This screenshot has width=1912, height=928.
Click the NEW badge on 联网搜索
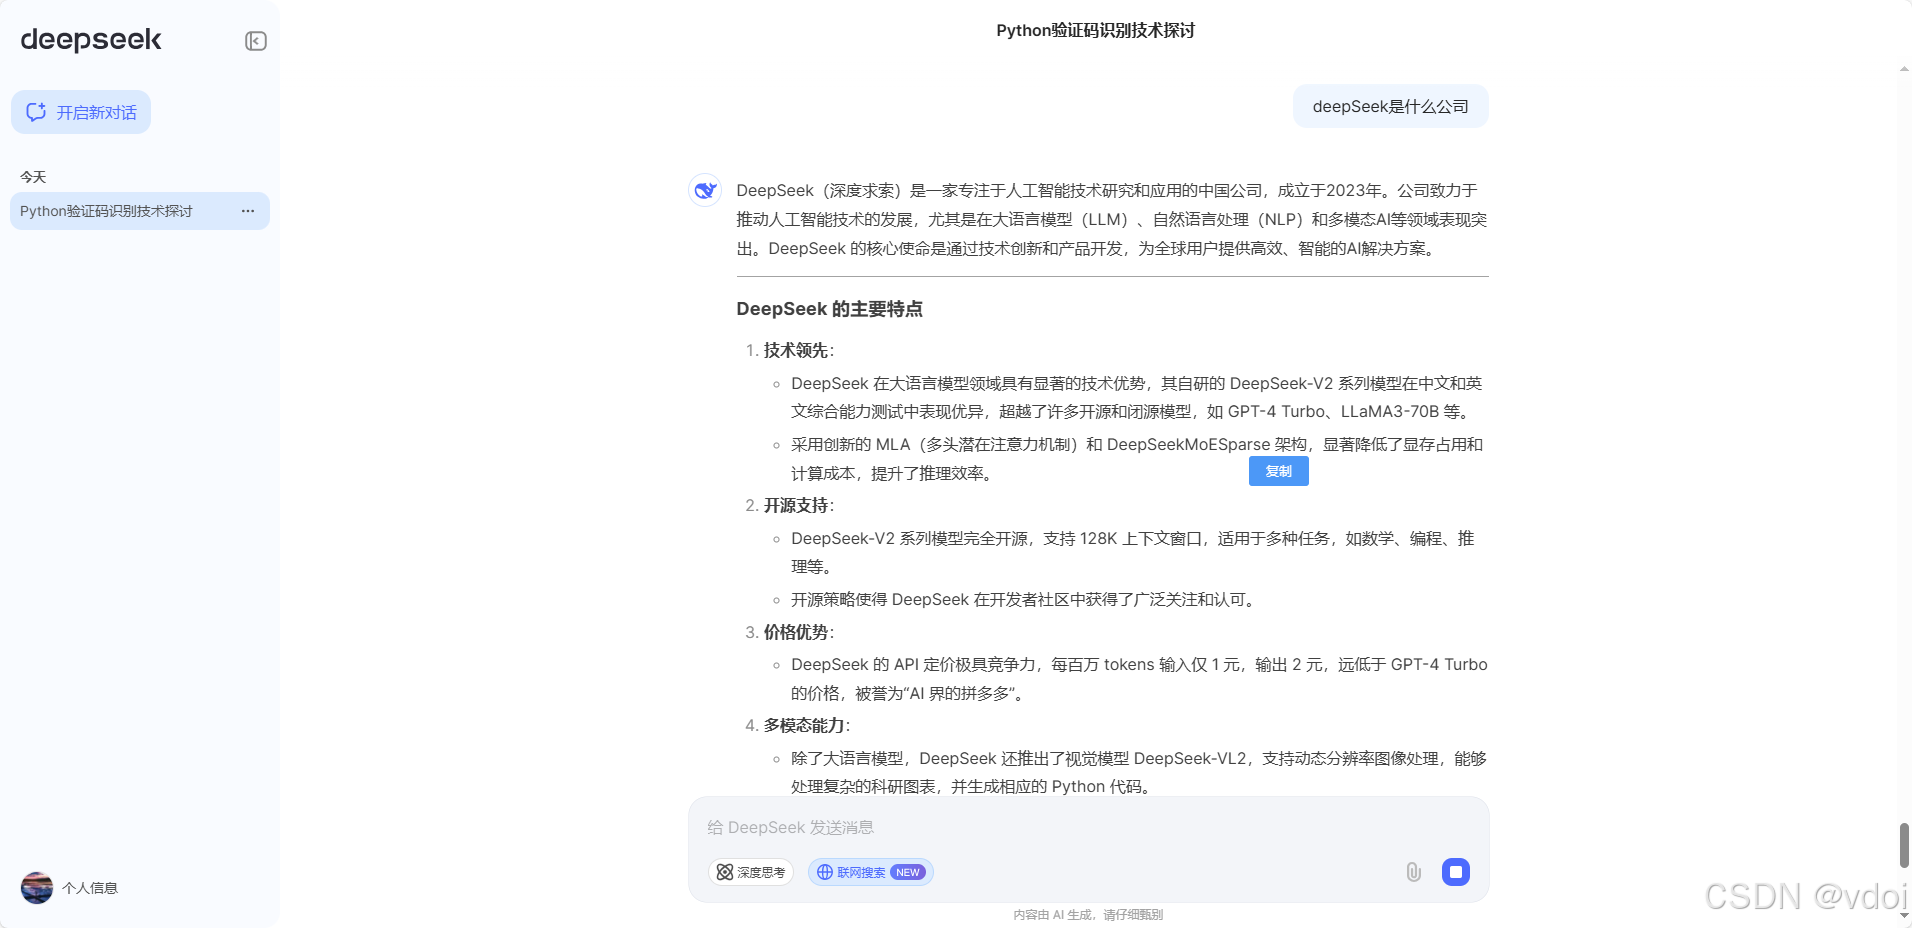(908, 872)
